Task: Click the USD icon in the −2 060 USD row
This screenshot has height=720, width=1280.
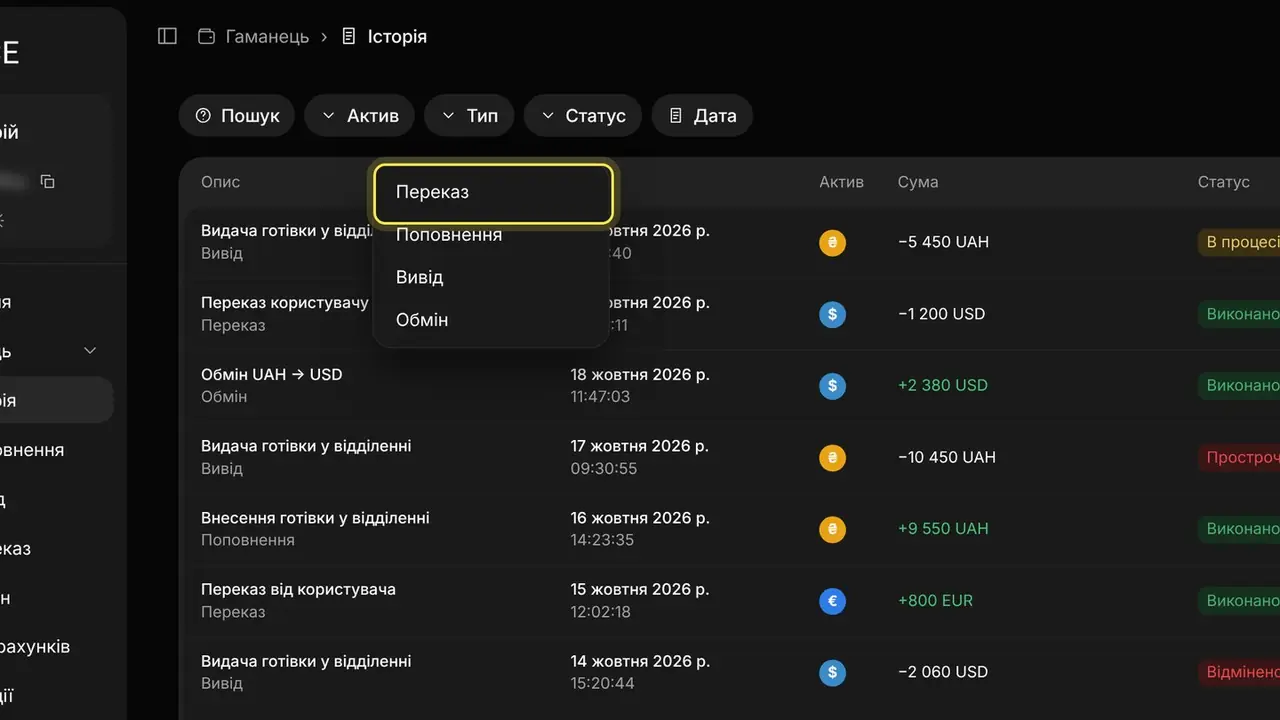Action: (832, 672)
